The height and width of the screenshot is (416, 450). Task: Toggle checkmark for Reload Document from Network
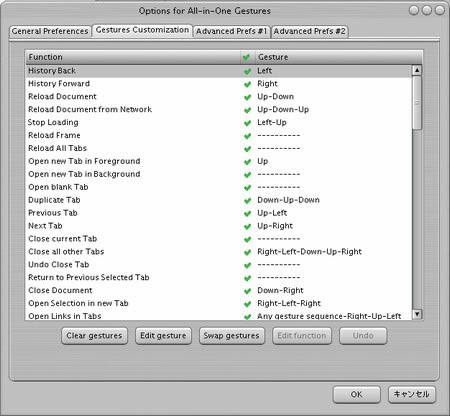click(x=247, y=110)
